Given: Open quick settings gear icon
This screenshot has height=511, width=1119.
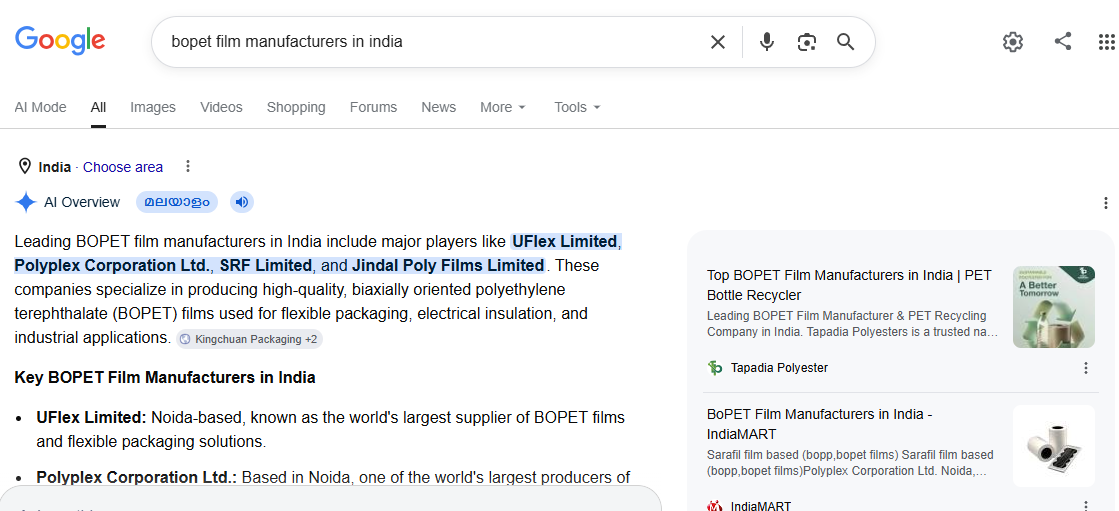Looking at the screenshot, I should coord(1013,42).
